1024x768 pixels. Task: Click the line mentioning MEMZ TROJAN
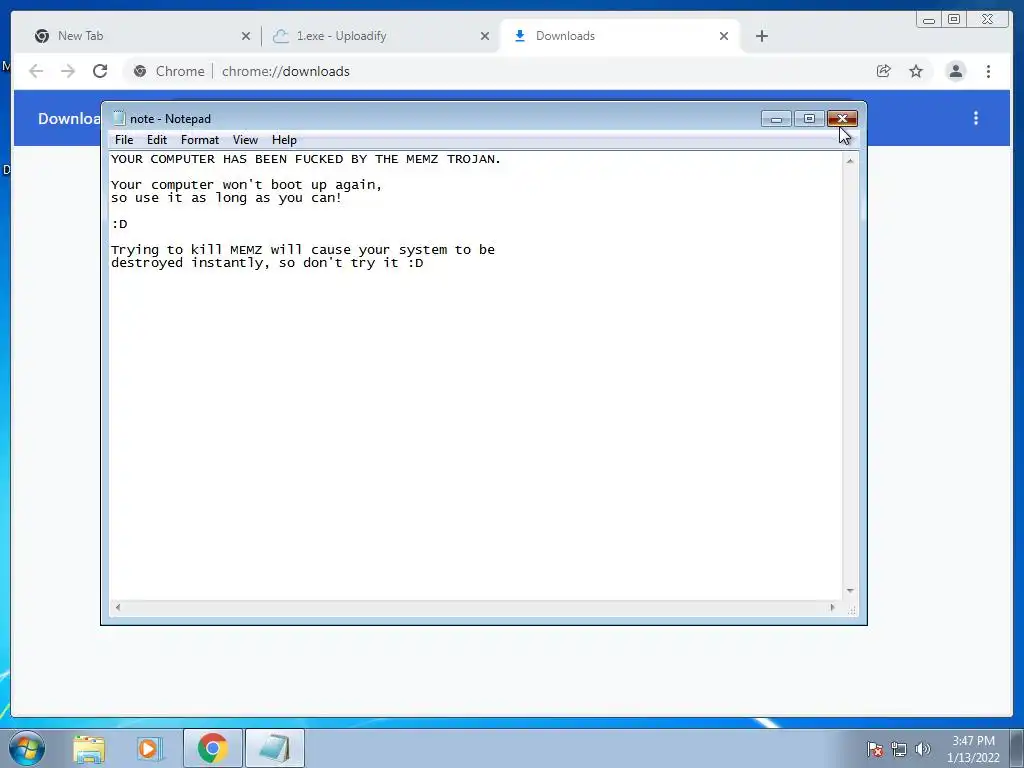tap(306, 159)
